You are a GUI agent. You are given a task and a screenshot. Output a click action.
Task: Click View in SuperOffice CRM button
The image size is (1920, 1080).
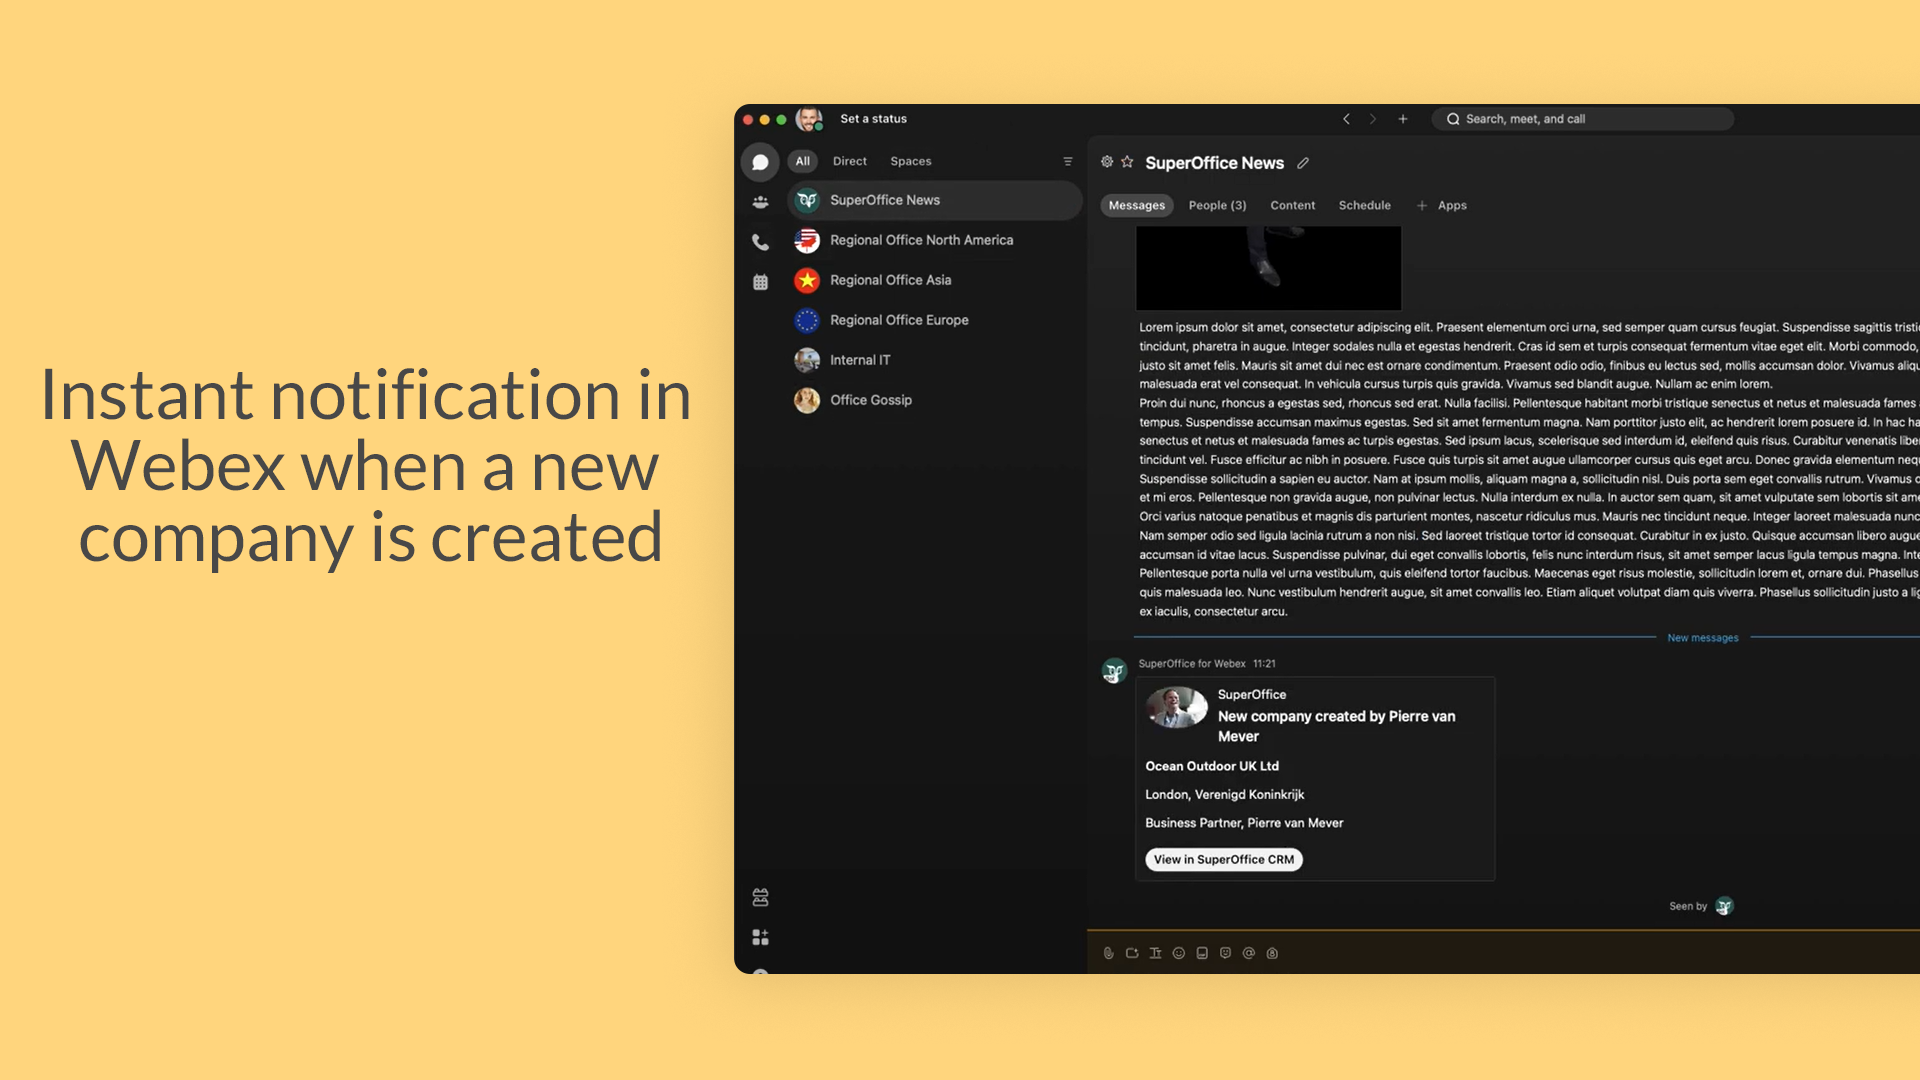point(1224,858)
